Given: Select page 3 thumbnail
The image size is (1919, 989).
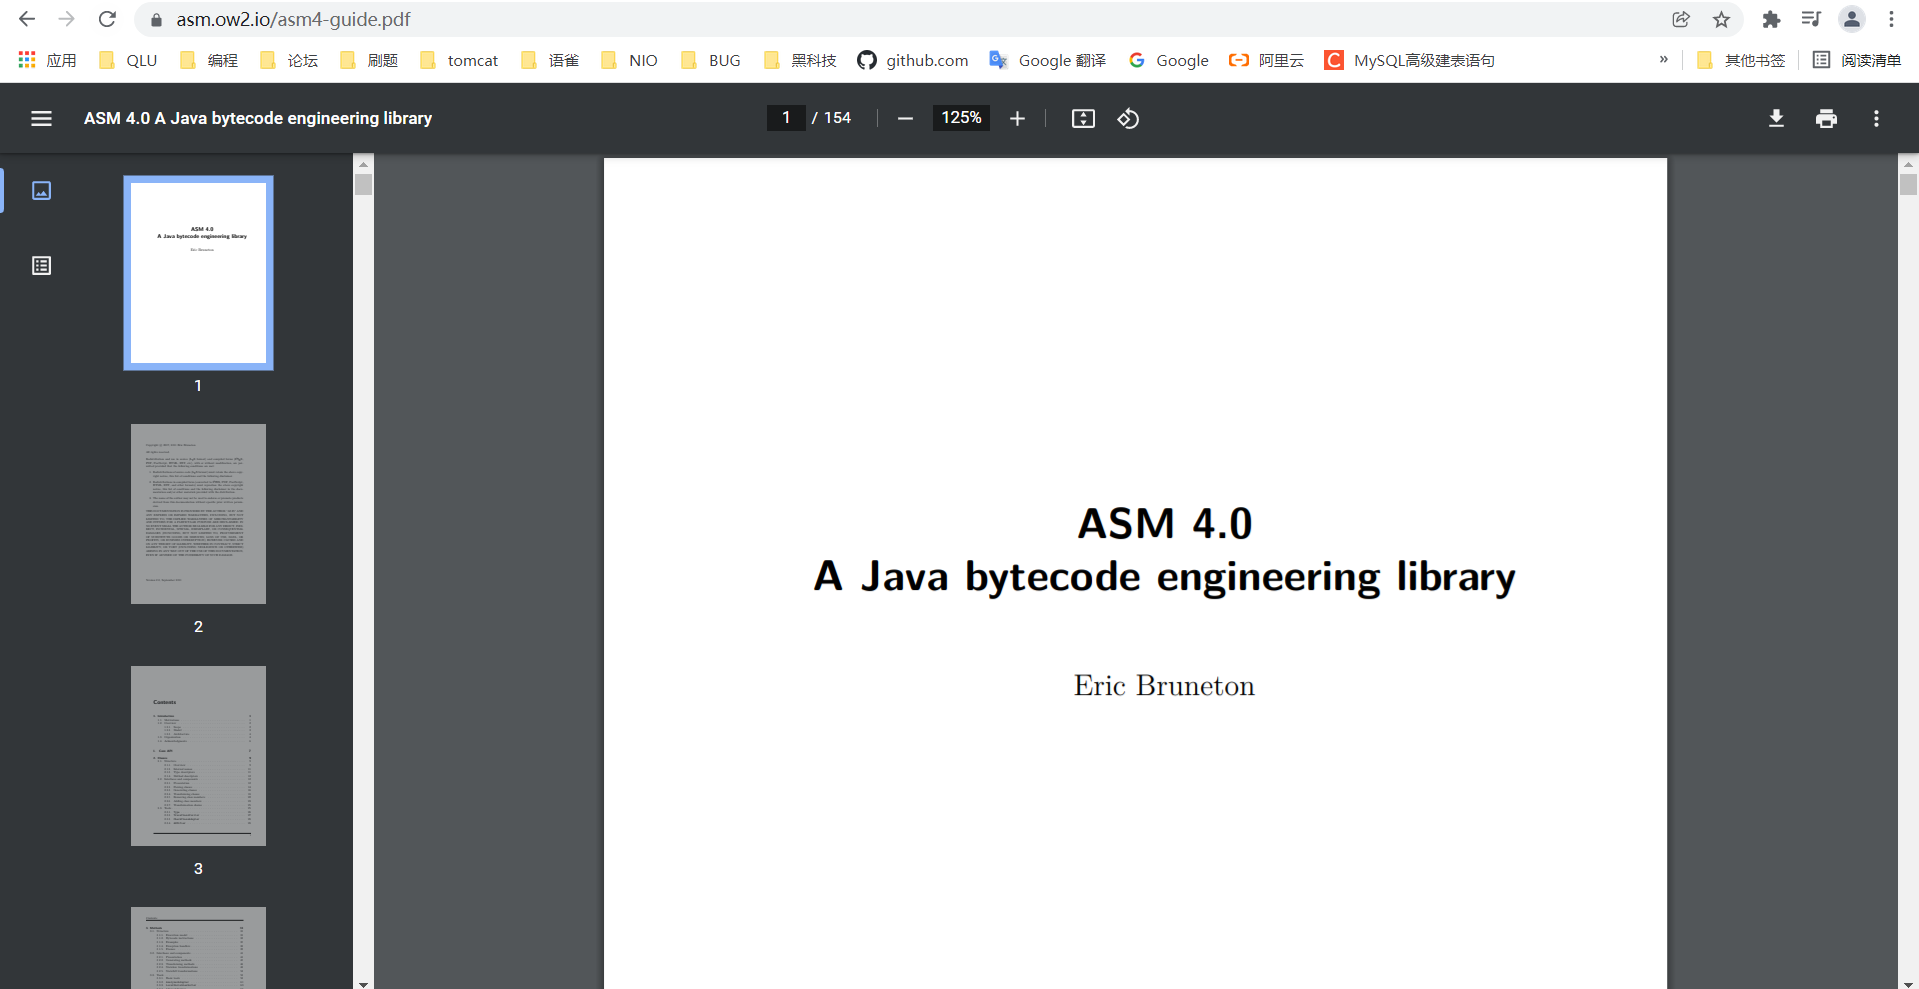Looking at the screenshot, I should 198,756.
